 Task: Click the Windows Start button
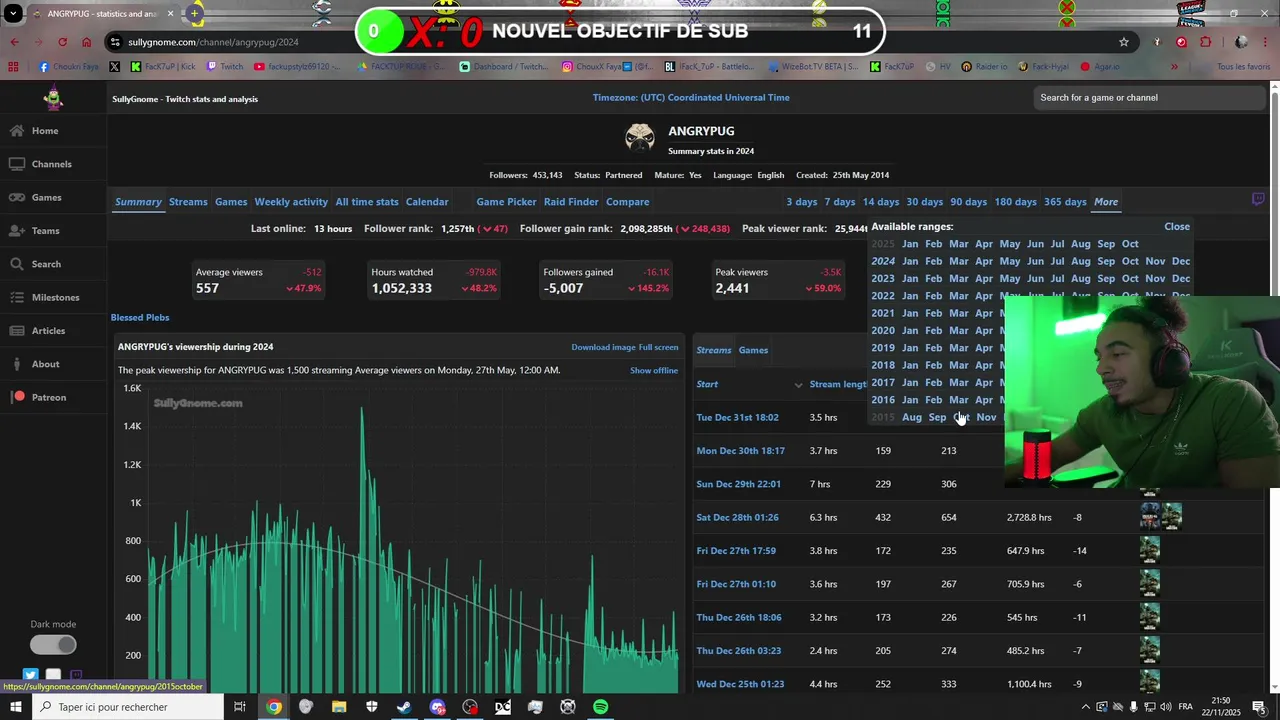click(x=16, y=707)
